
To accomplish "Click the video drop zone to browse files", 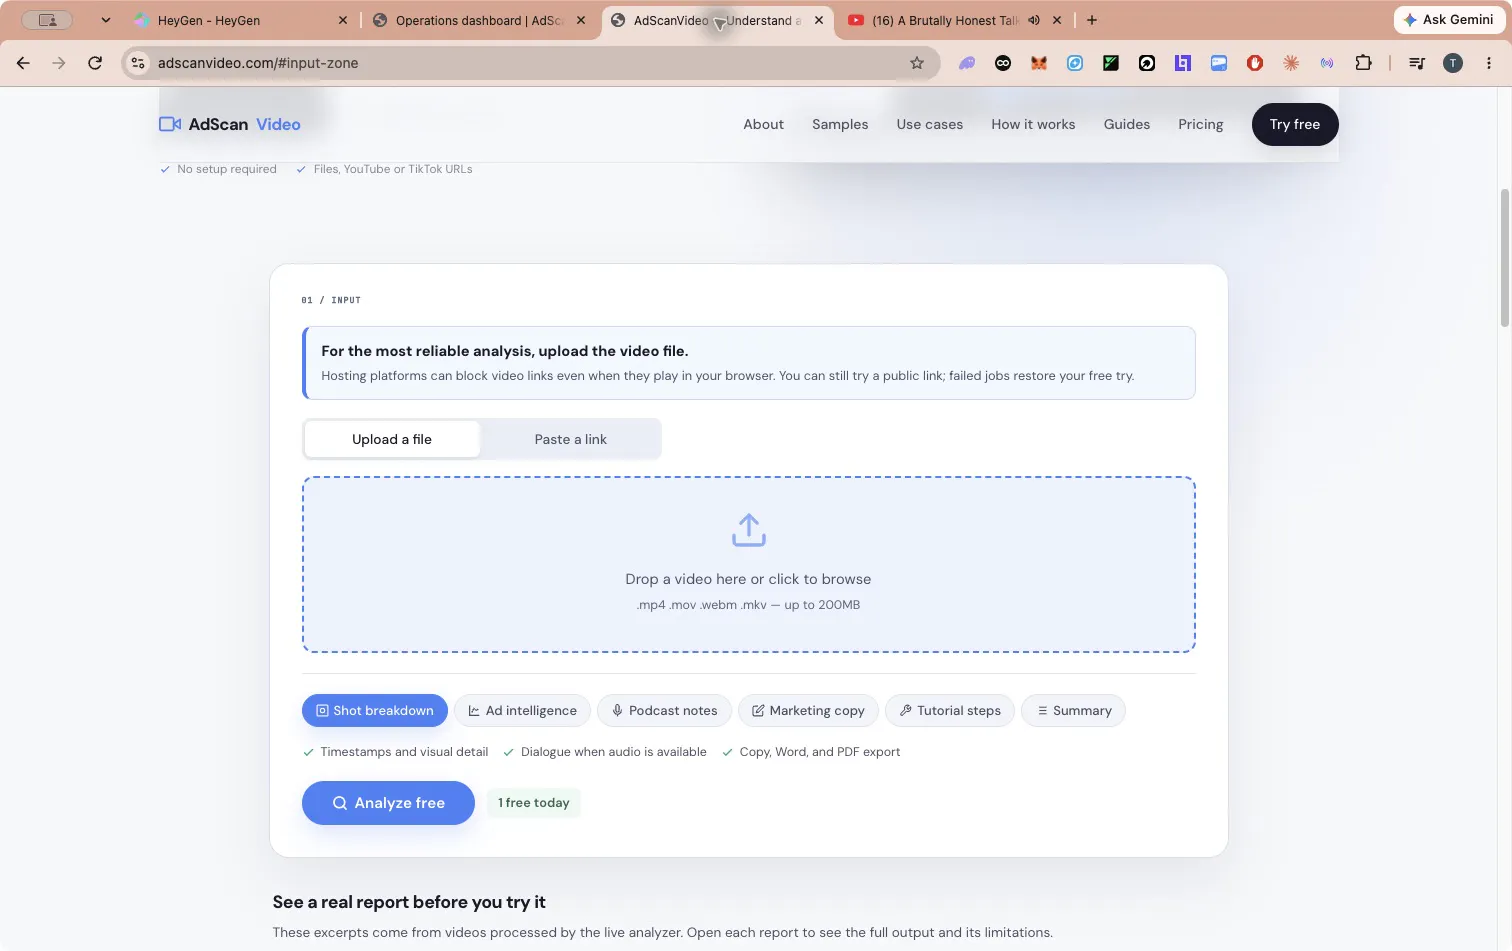I will tap(749, 565).
